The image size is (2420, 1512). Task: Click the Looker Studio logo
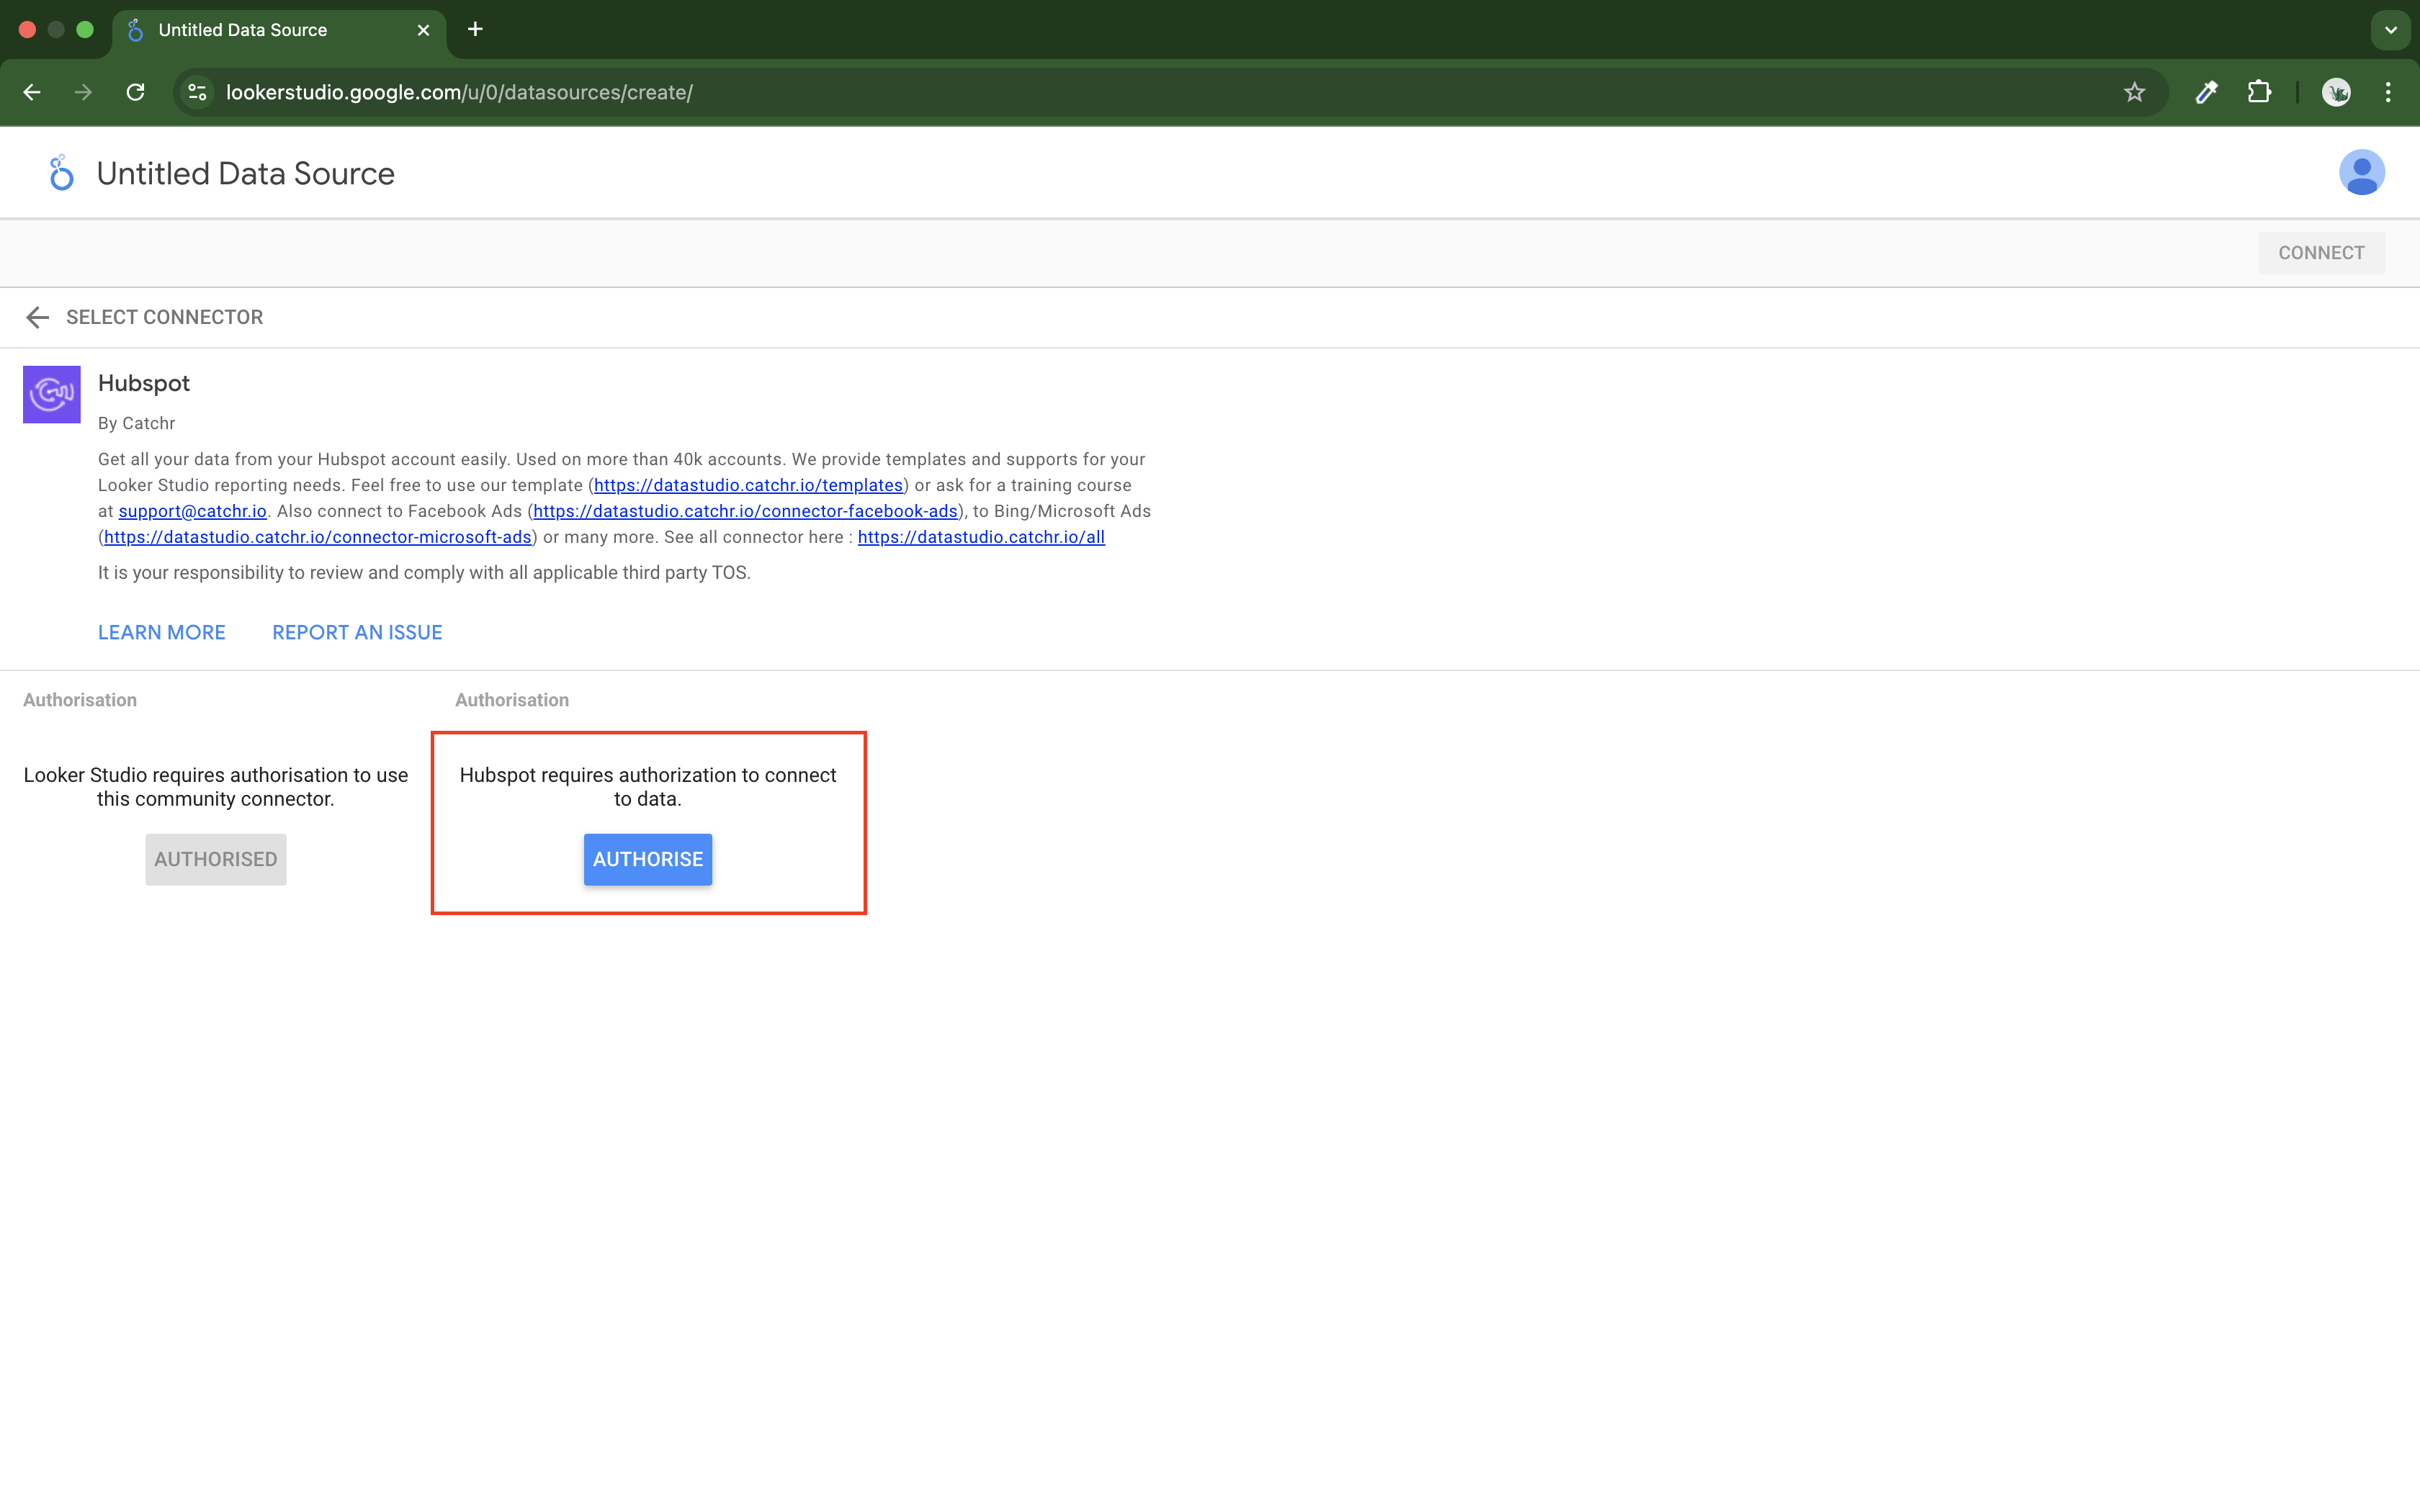click(61, 173)
